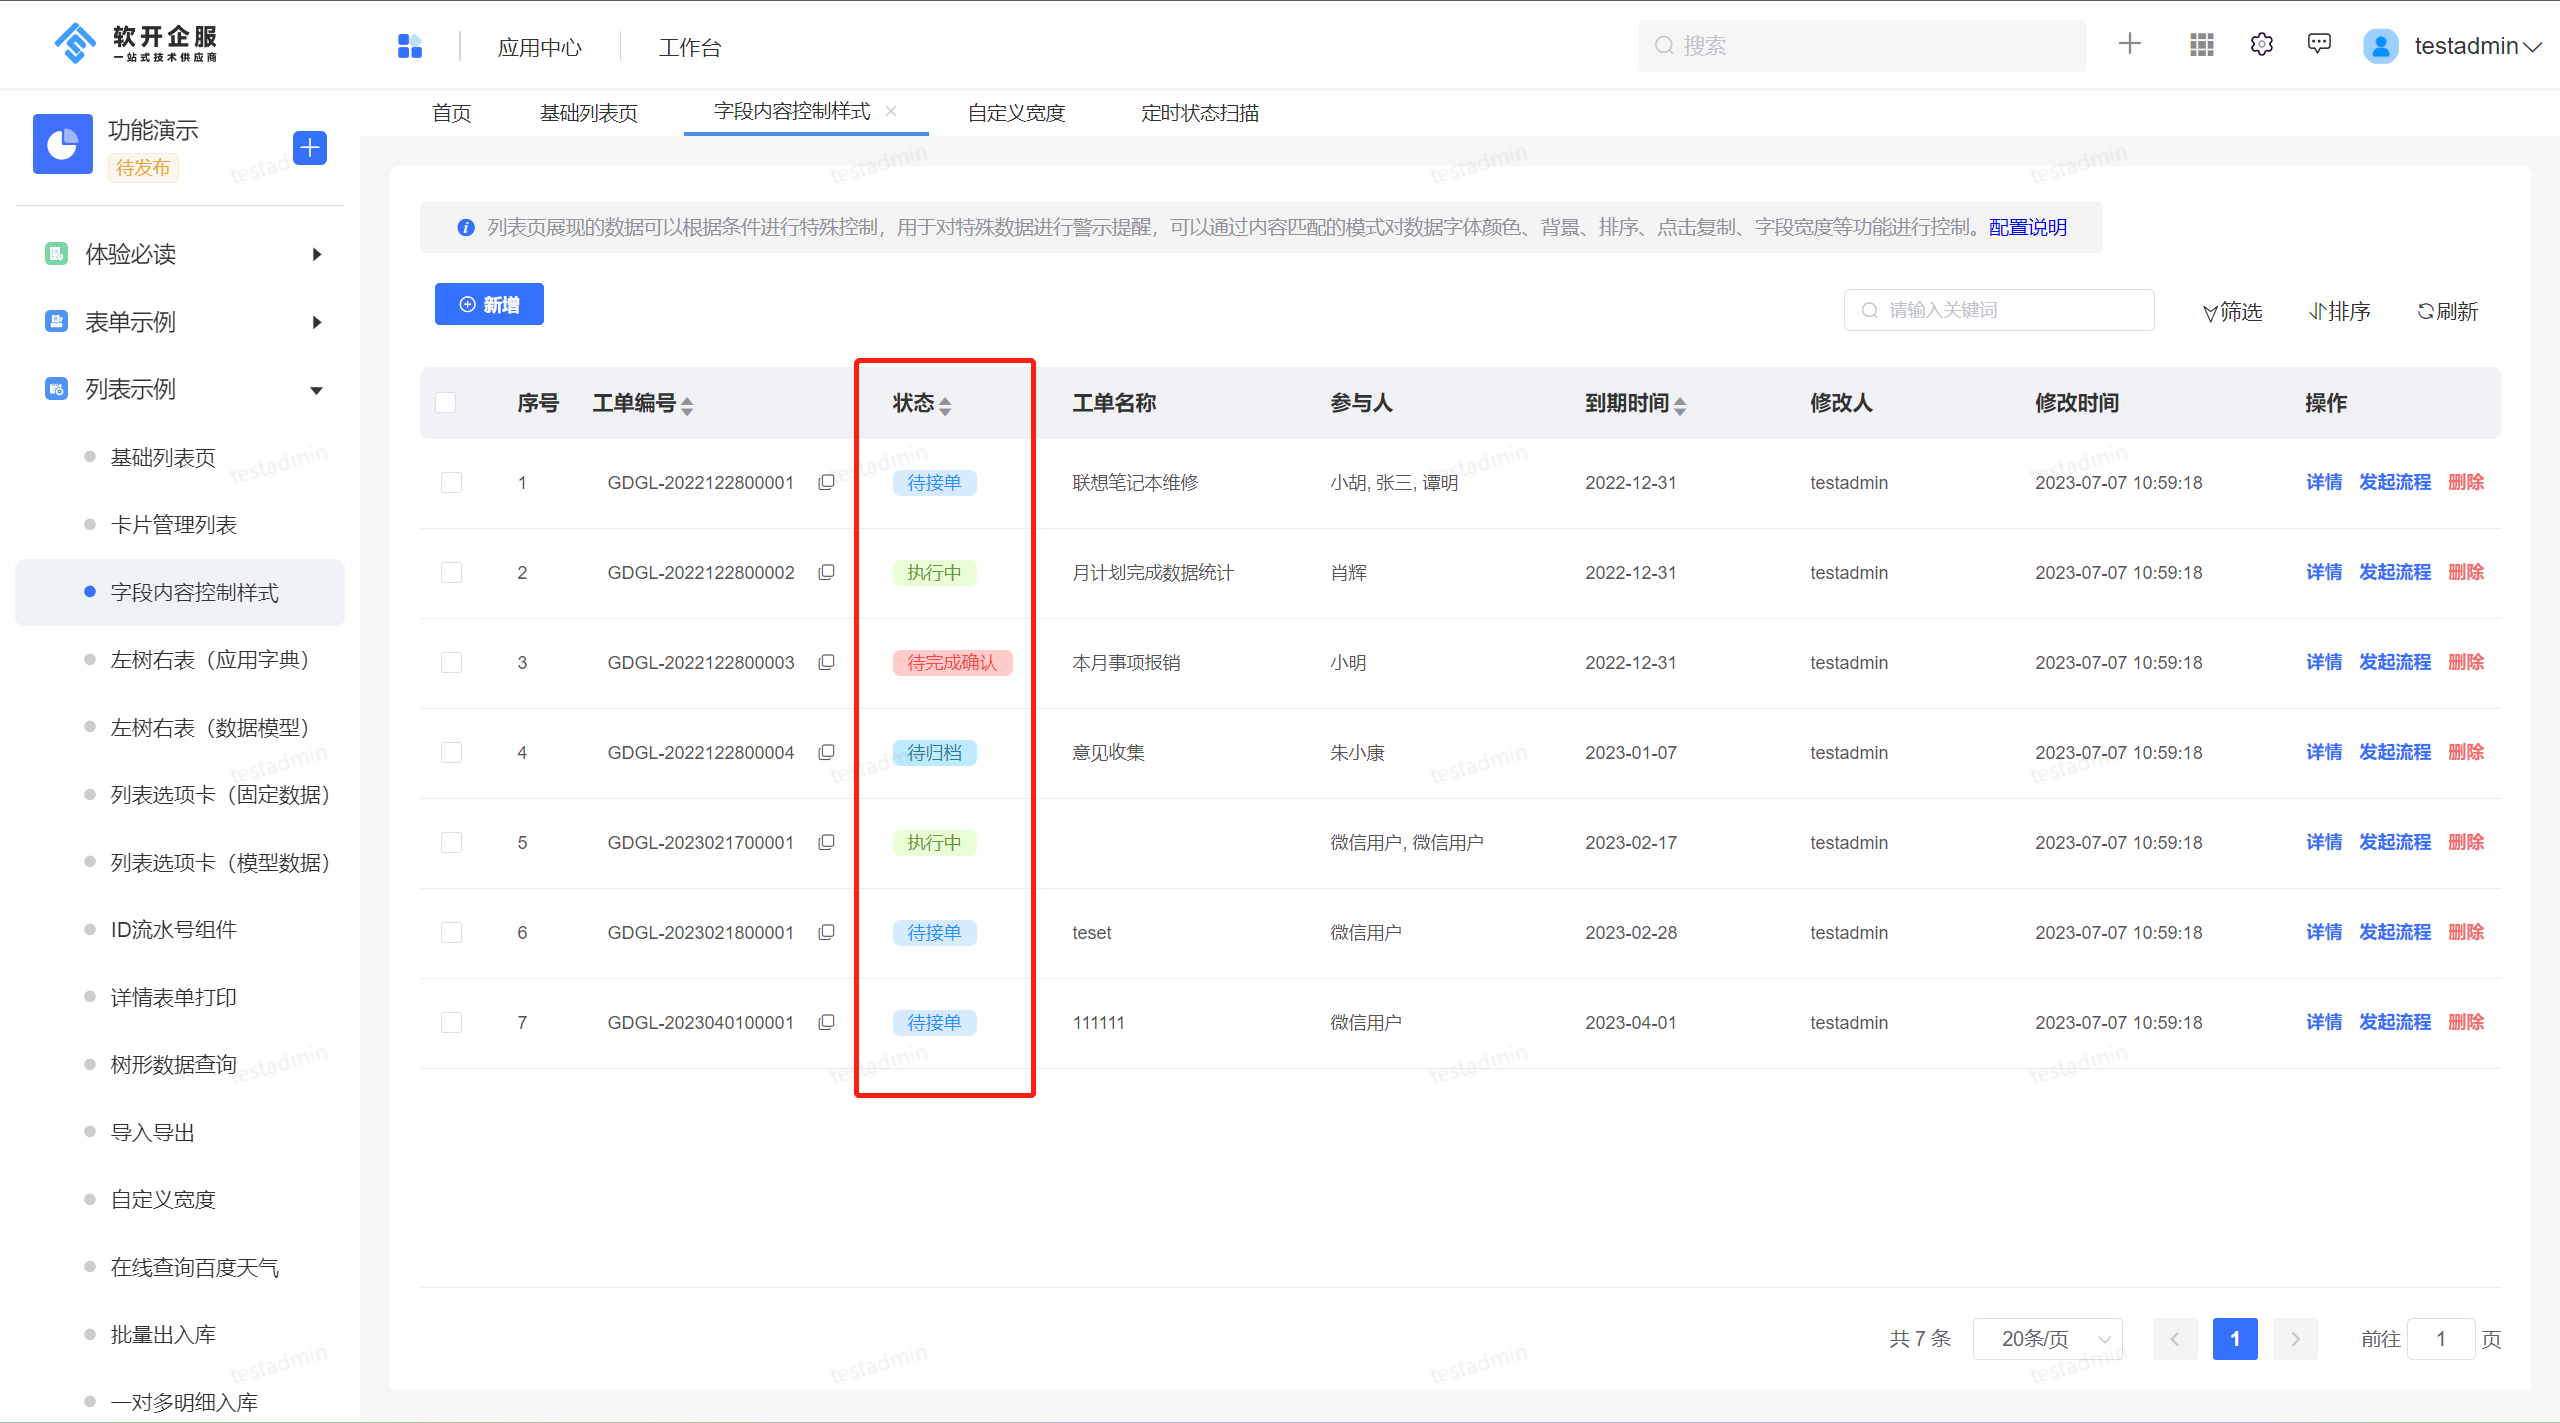Open the apps grid icon in top bar
The width and height of the screenshot is (2560, 1423).
[x=2200, y=44]
